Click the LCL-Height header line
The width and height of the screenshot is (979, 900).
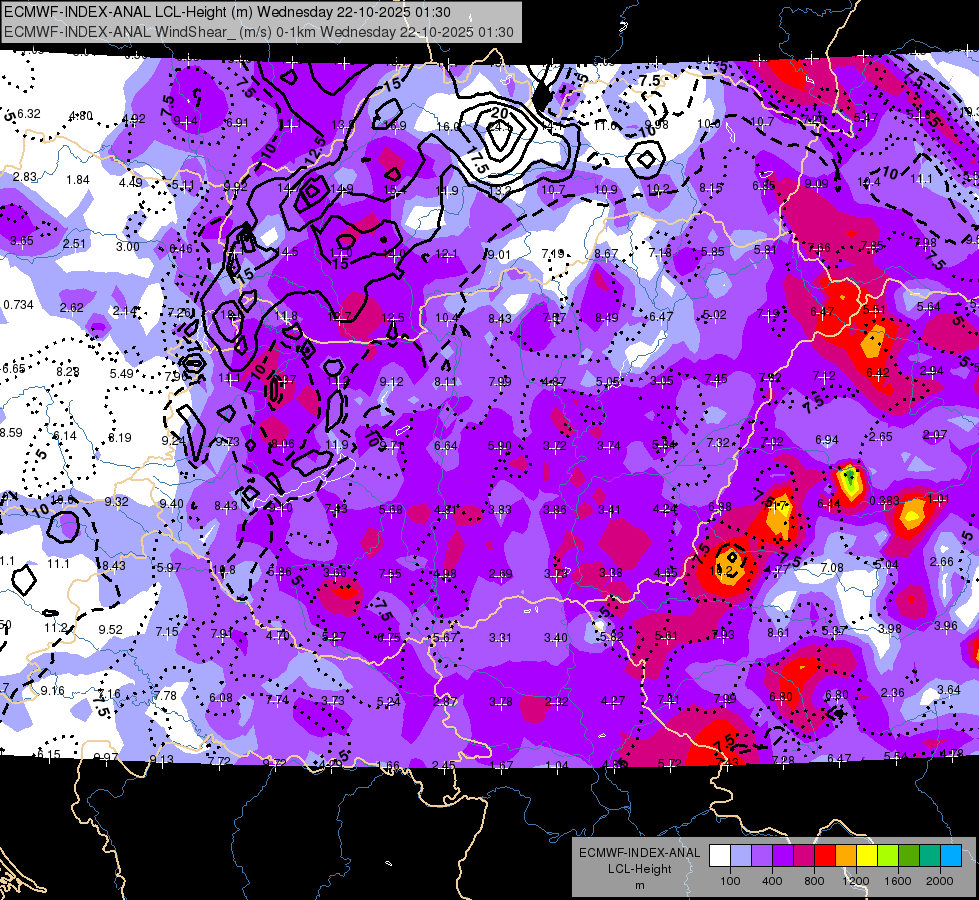click(227, 12)
